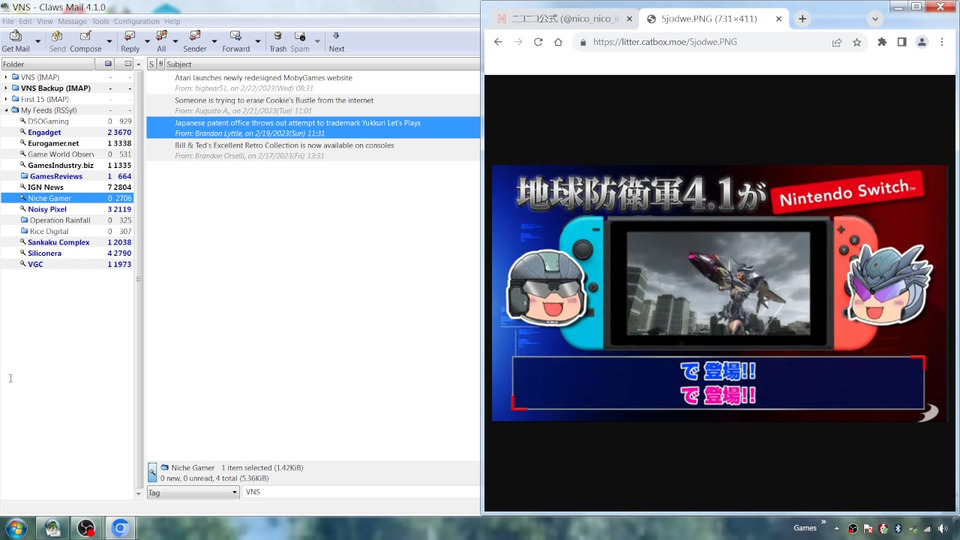Select the IGN News feed

click(45, 187)
